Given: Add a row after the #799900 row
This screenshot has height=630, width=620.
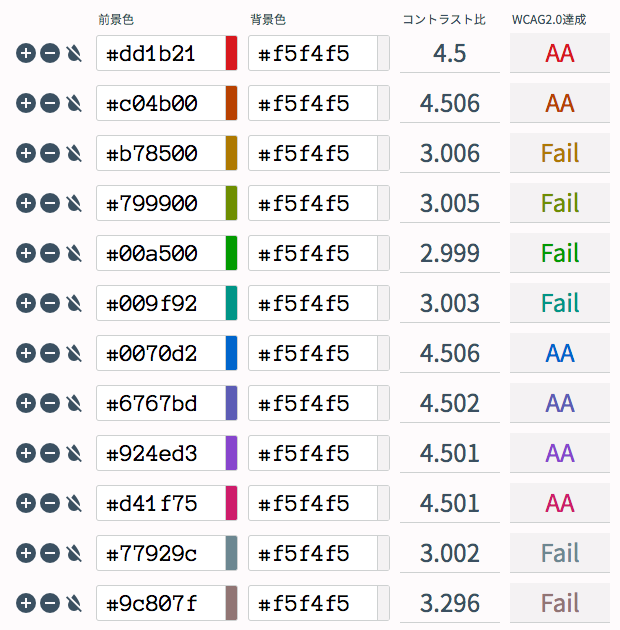Looking at the screenshot, I should [x=26, y=203].
